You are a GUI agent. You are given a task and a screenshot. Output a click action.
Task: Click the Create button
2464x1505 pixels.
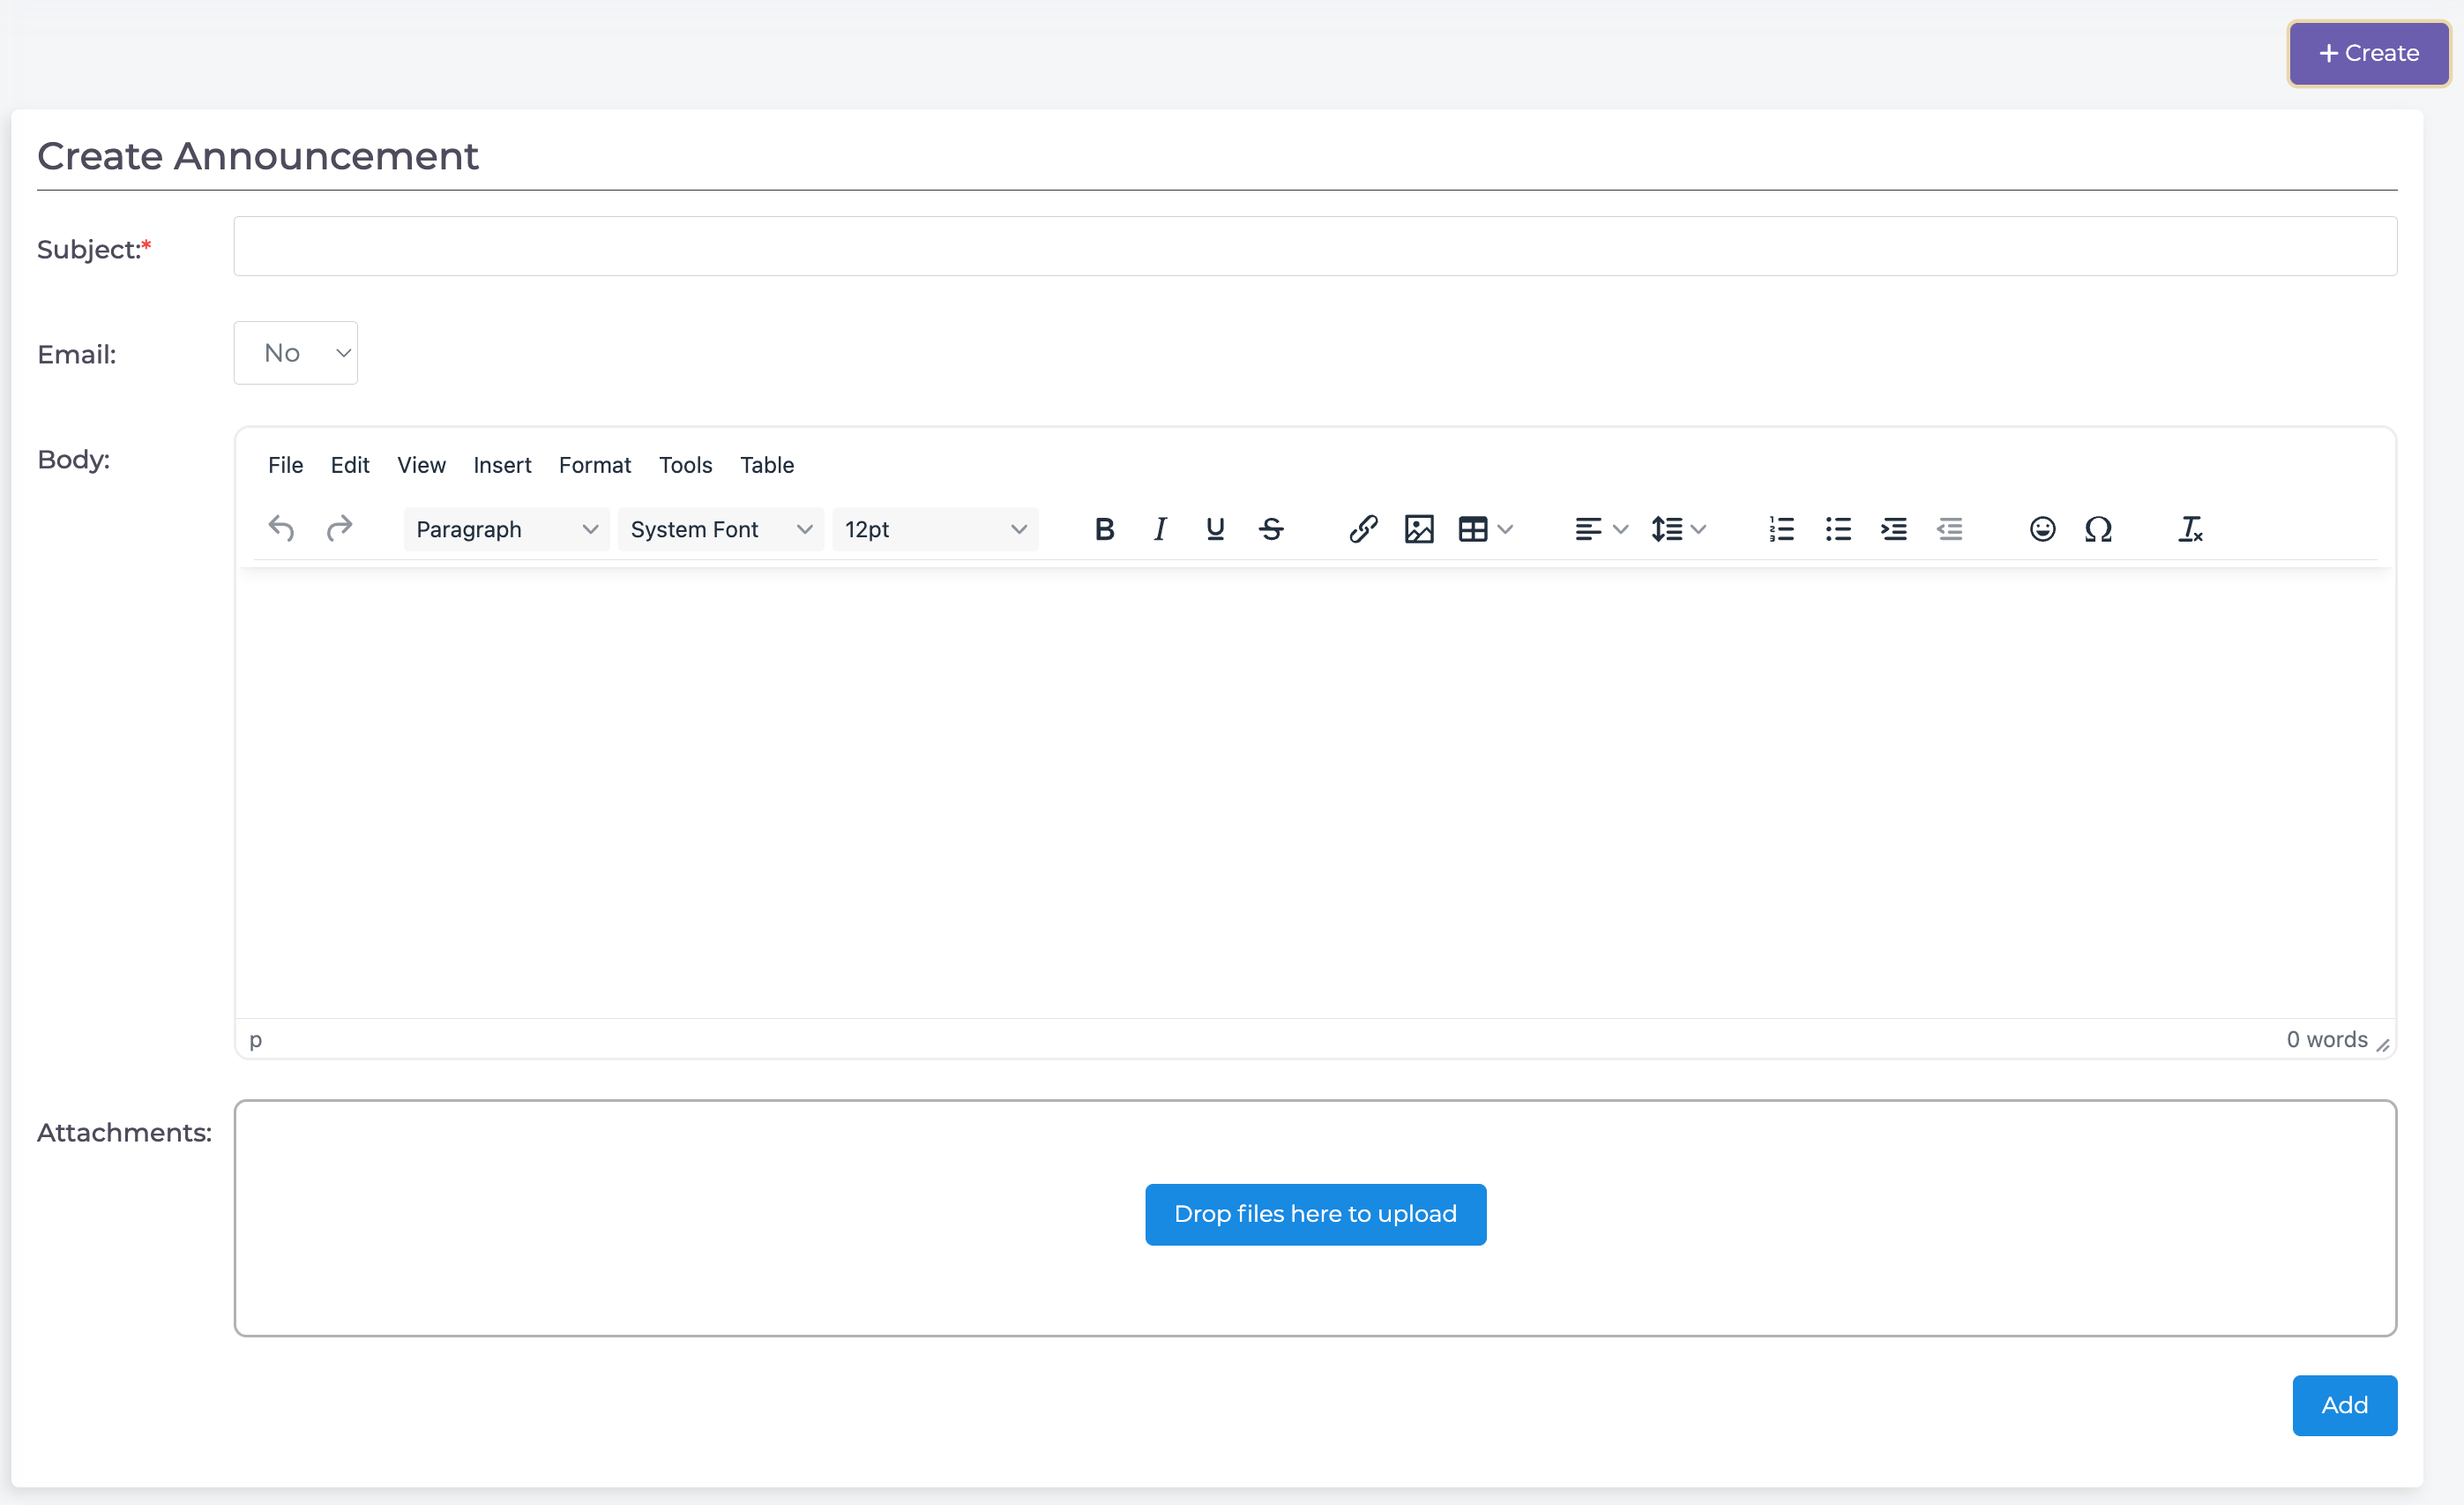click(2369, 53)
